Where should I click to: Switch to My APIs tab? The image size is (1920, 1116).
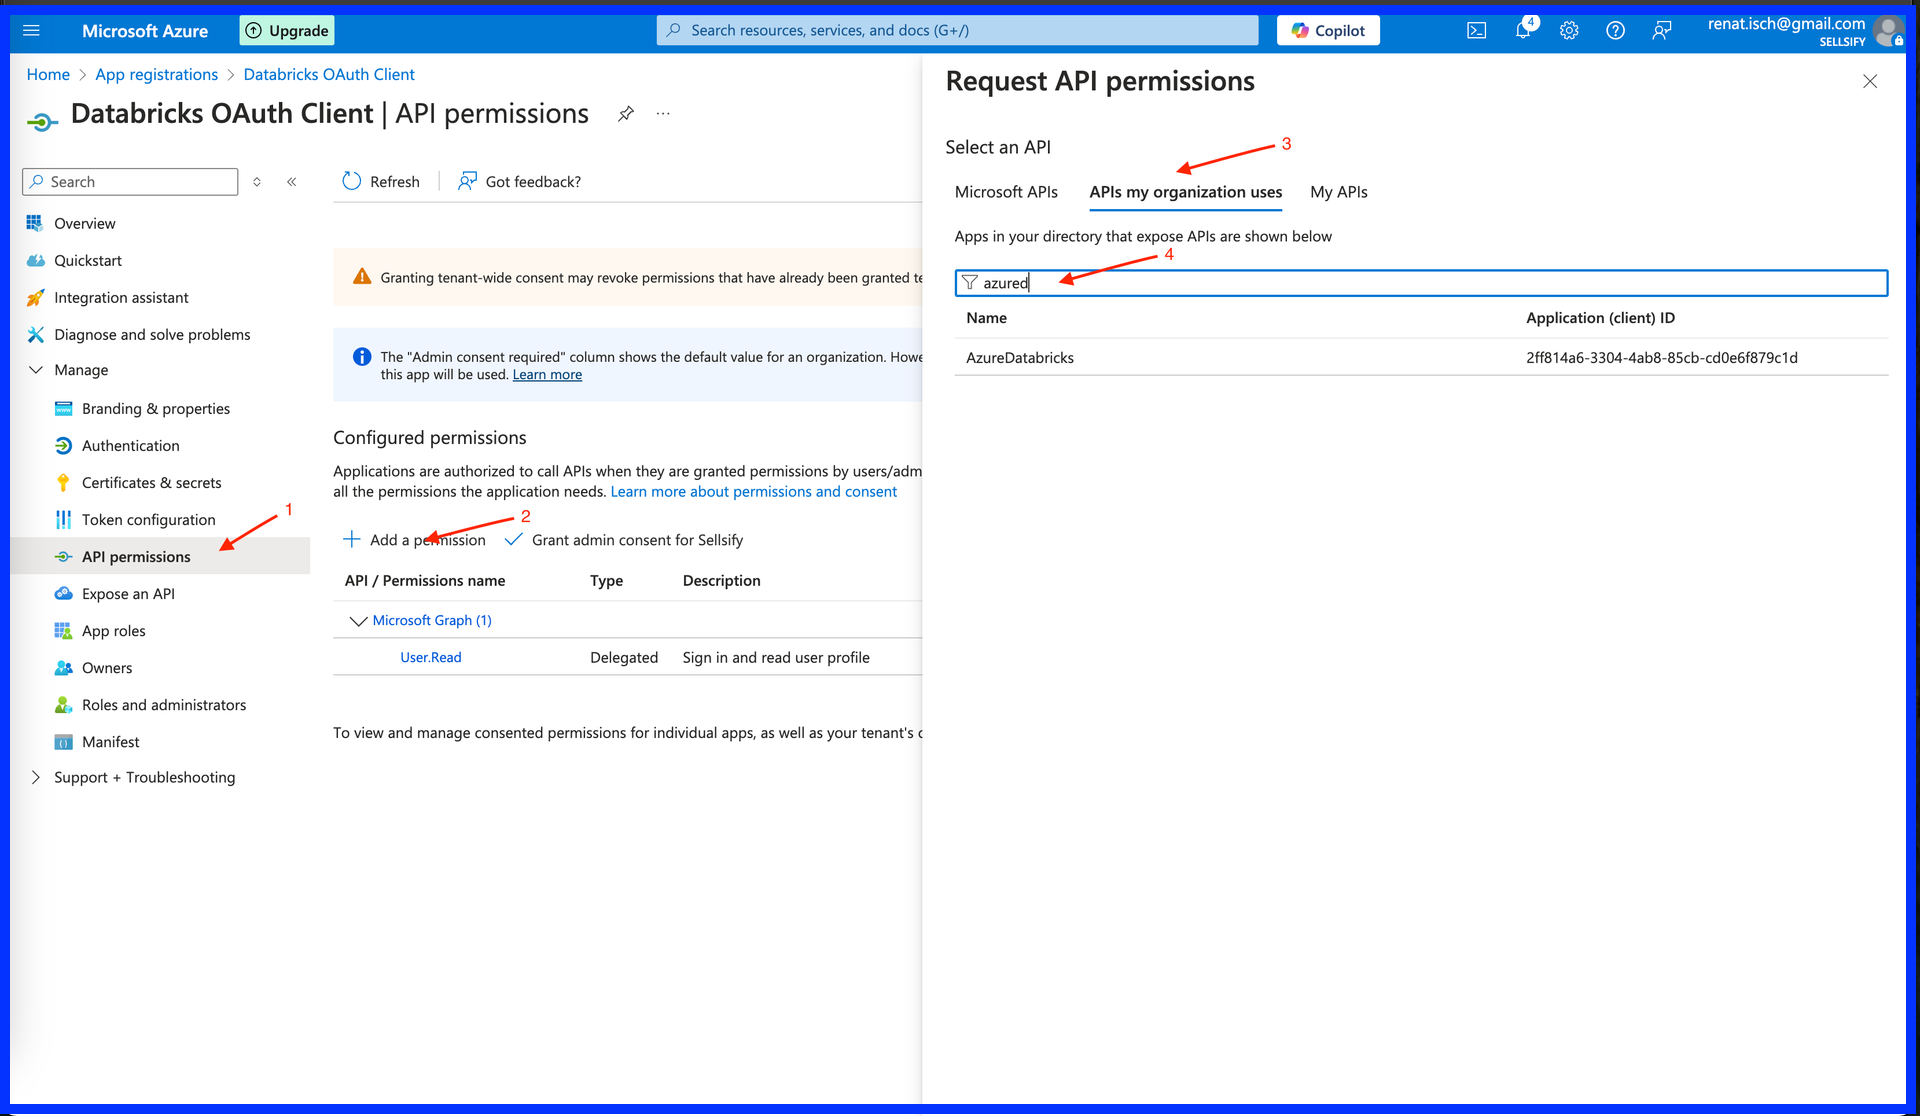point(1338,192)
